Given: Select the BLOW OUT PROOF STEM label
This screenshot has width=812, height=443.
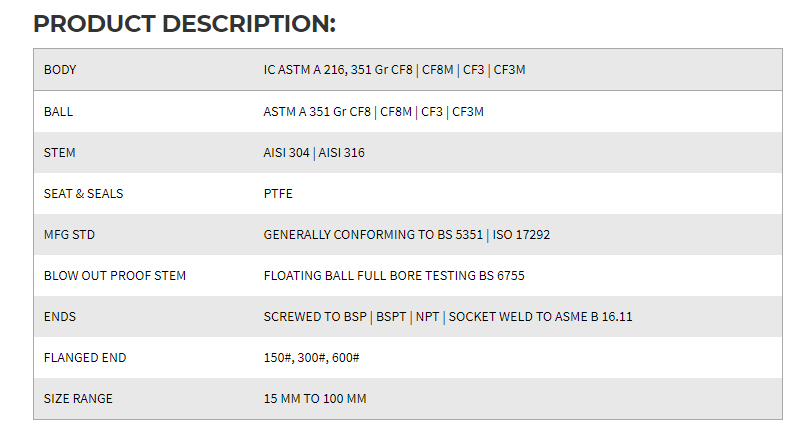Looking at the screenshot, I should point(115,276).
